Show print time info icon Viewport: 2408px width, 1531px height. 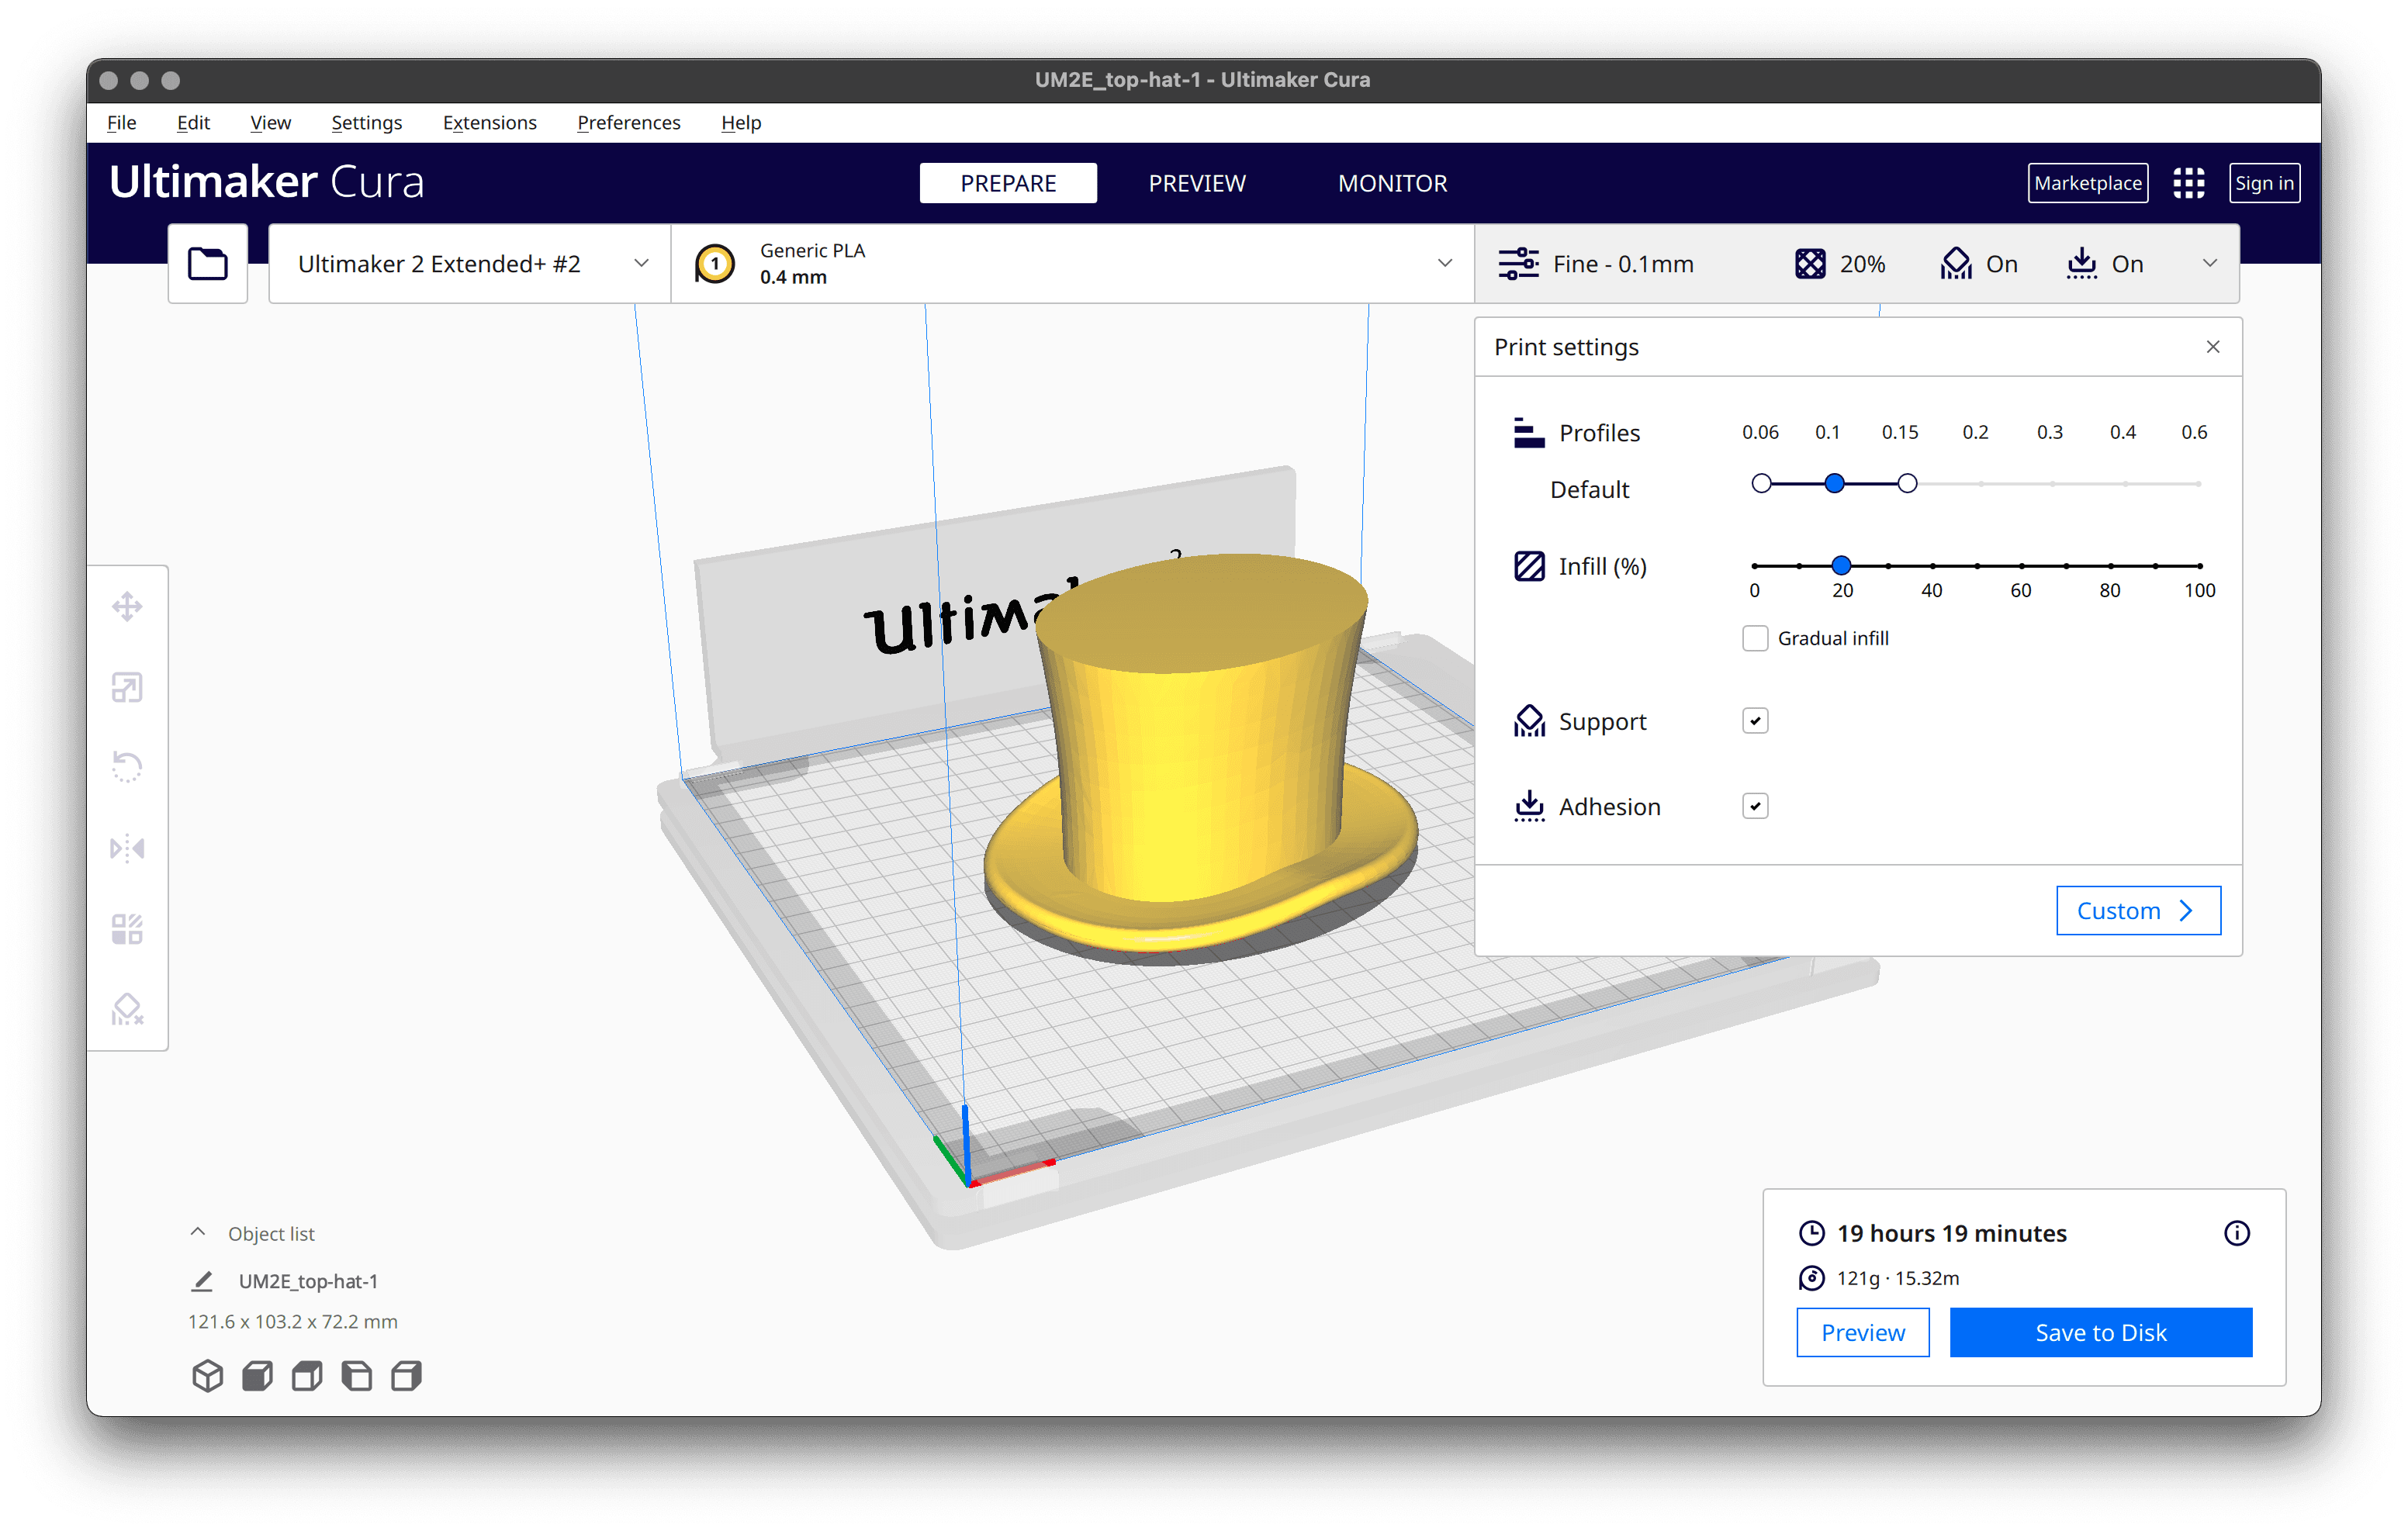(x=2237, y=1233)
